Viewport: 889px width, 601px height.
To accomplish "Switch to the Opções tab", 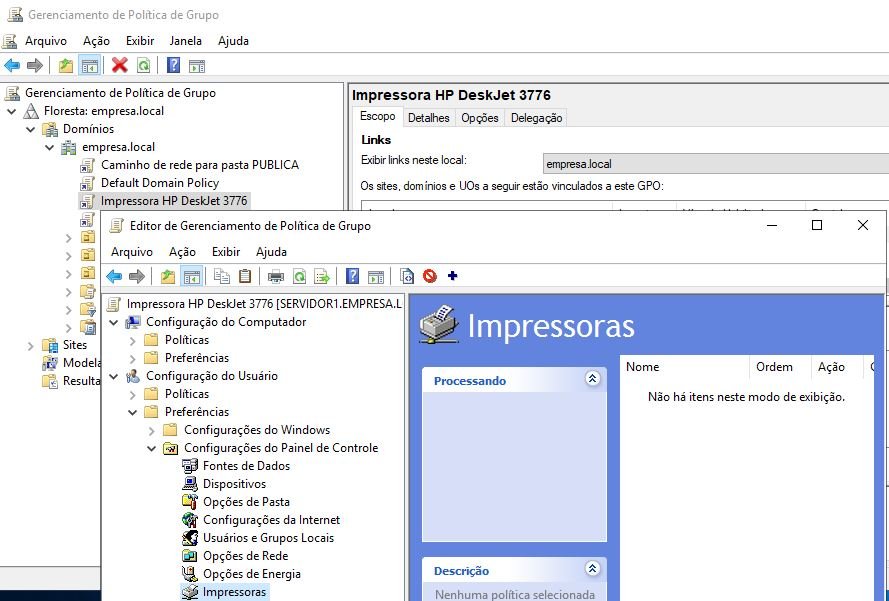I will point(480,118).
